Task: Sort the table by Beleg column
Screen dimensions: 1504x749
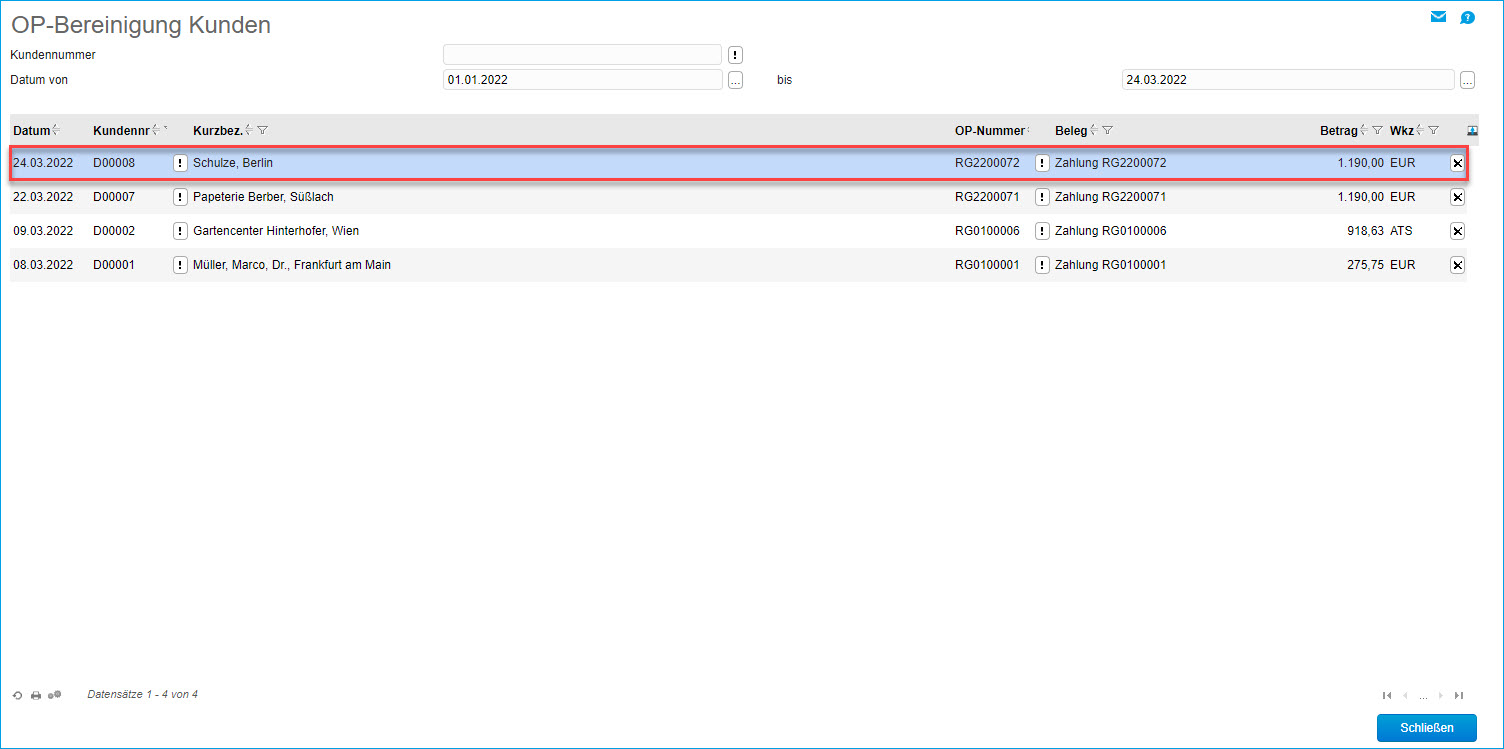Action: (x=1094, y=130)
